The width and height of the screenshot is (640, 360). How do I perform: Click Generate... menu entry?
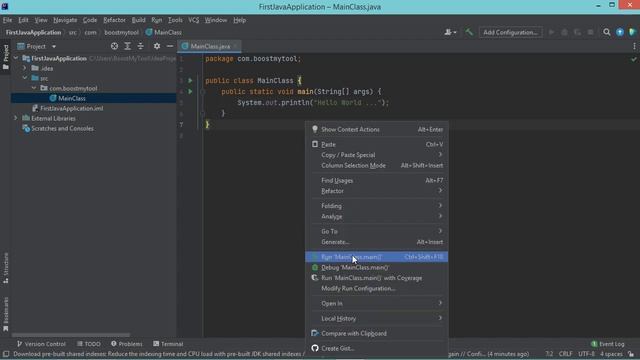click(x=376, y=242)
